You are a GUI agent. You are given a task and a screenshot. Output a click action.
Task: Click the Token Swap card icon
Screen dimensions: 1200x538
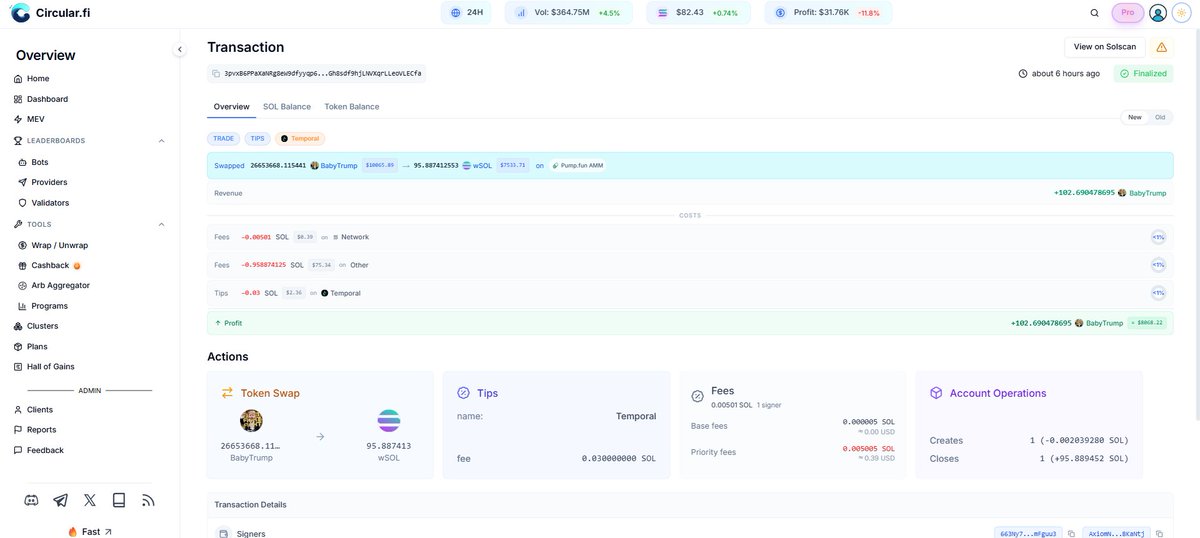227,393
